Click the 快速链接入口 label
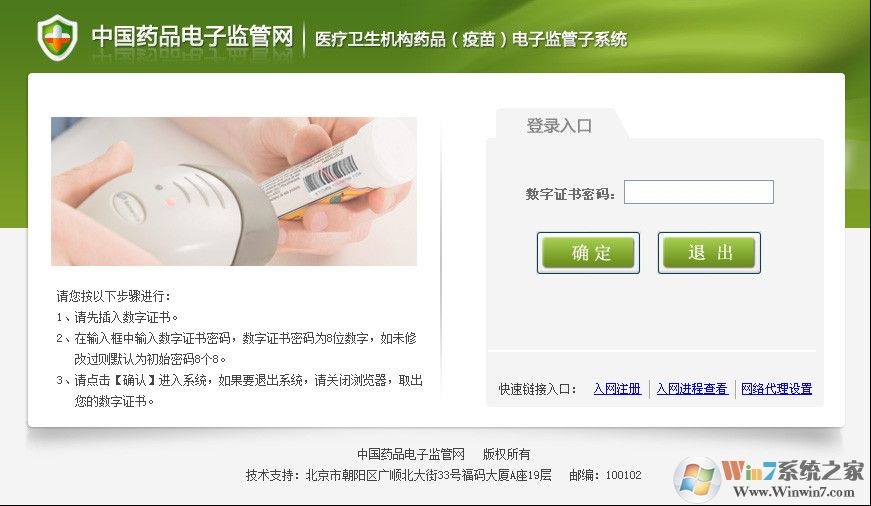This screenshot has width=871, height=506. tap(537, 389)
